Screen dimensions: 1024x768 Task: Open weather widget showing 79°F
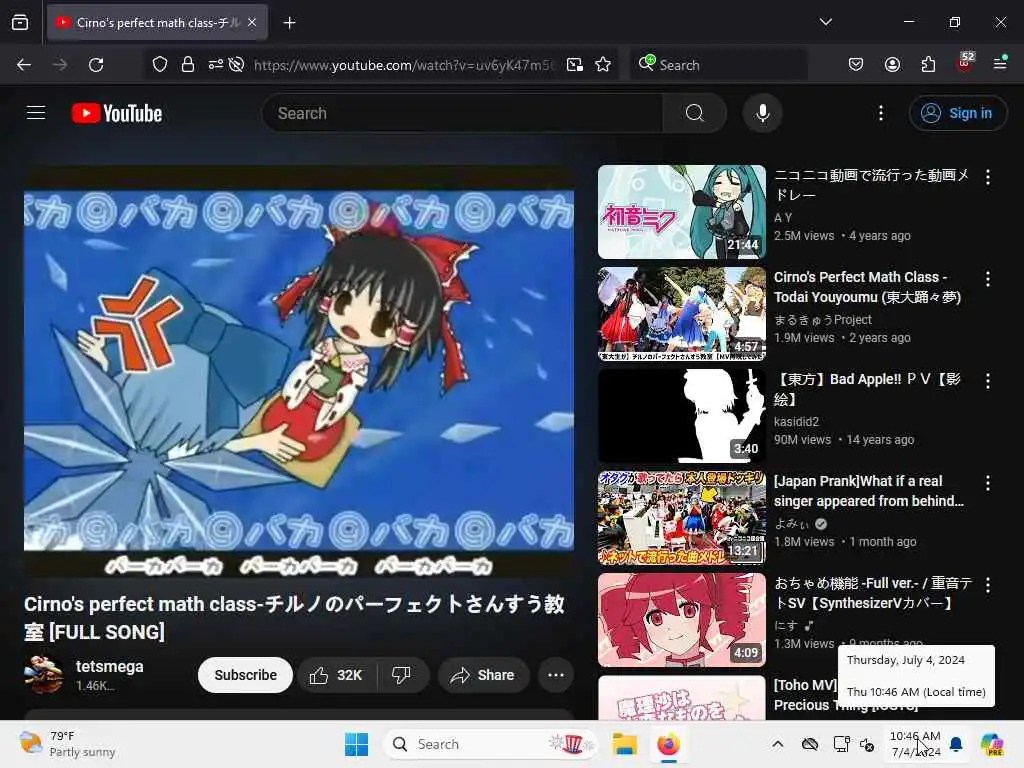pos(67,744)
